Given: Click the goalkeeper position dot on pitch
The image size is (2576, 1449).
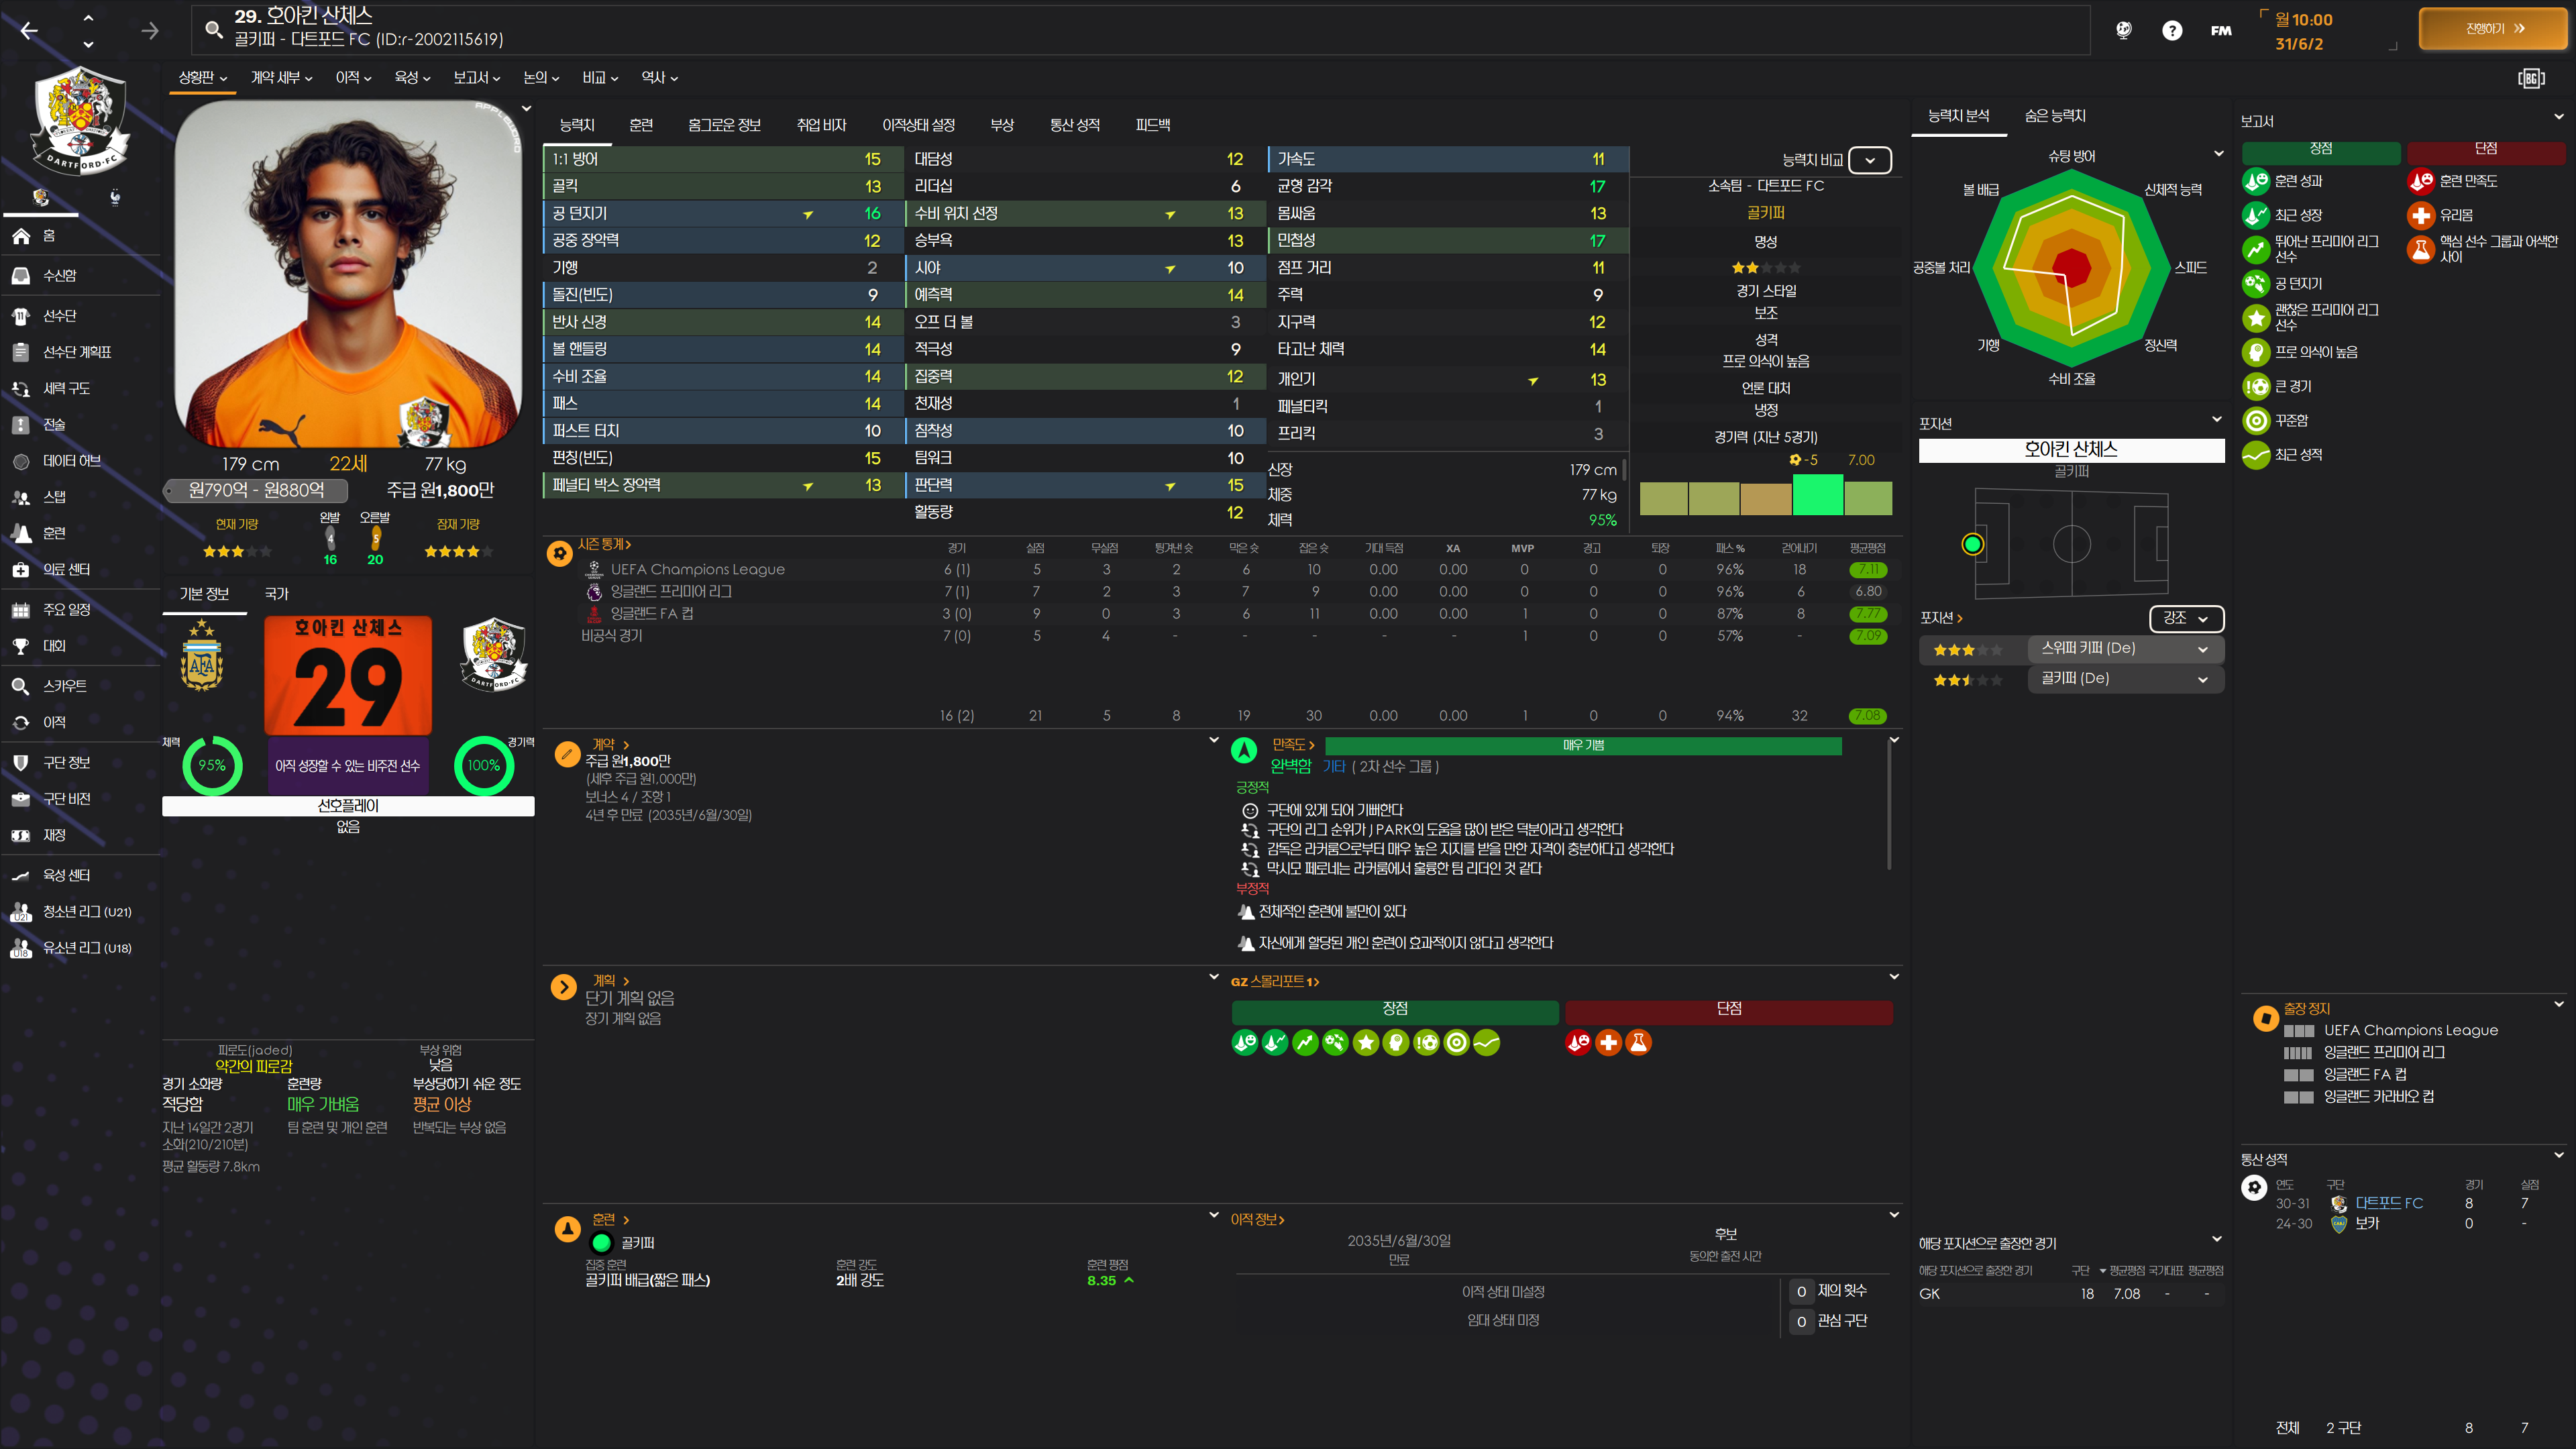Looking at the screenshot, I should click(x=1972, y=544).
